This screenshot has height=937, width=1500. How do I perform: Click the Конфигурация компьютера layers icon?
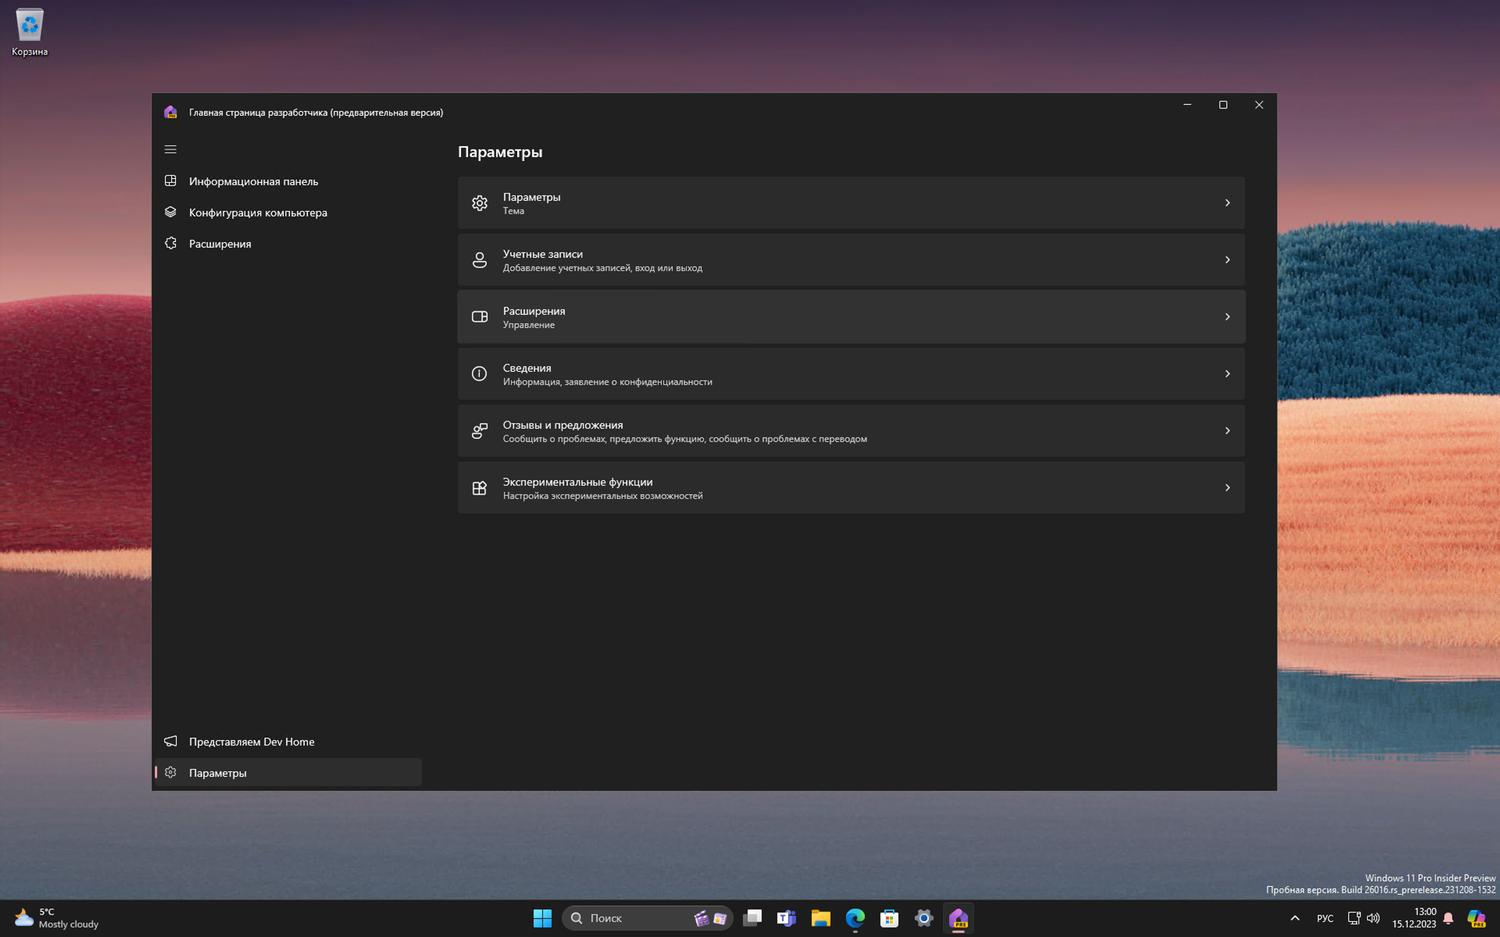[170, 212]
